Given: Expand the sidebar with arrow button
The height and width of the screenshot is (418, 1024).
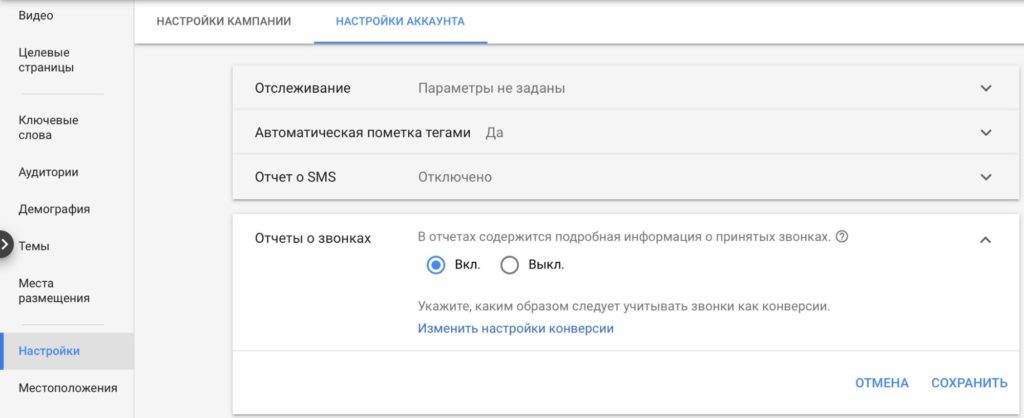Looking at the screenshot, I should (x=5, y=245).
